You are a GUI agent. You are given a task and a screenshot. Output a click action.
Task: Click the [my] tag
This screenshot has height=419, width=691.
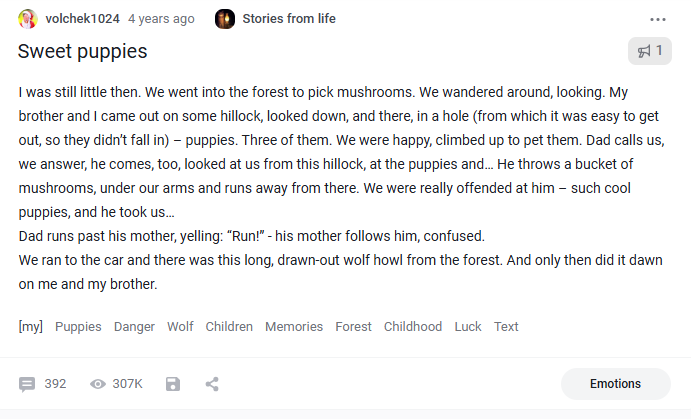pos(30,326)
